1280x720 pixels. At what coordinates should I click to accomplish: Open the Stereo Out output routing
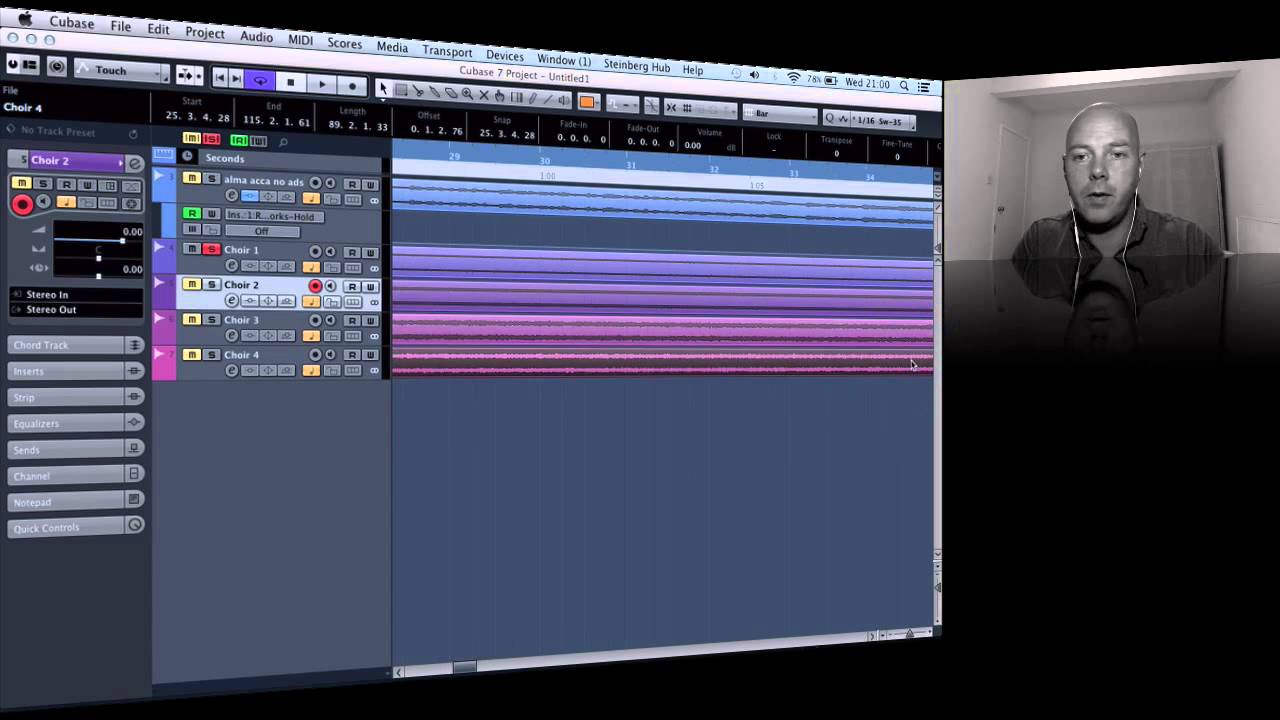pos(76,310)
